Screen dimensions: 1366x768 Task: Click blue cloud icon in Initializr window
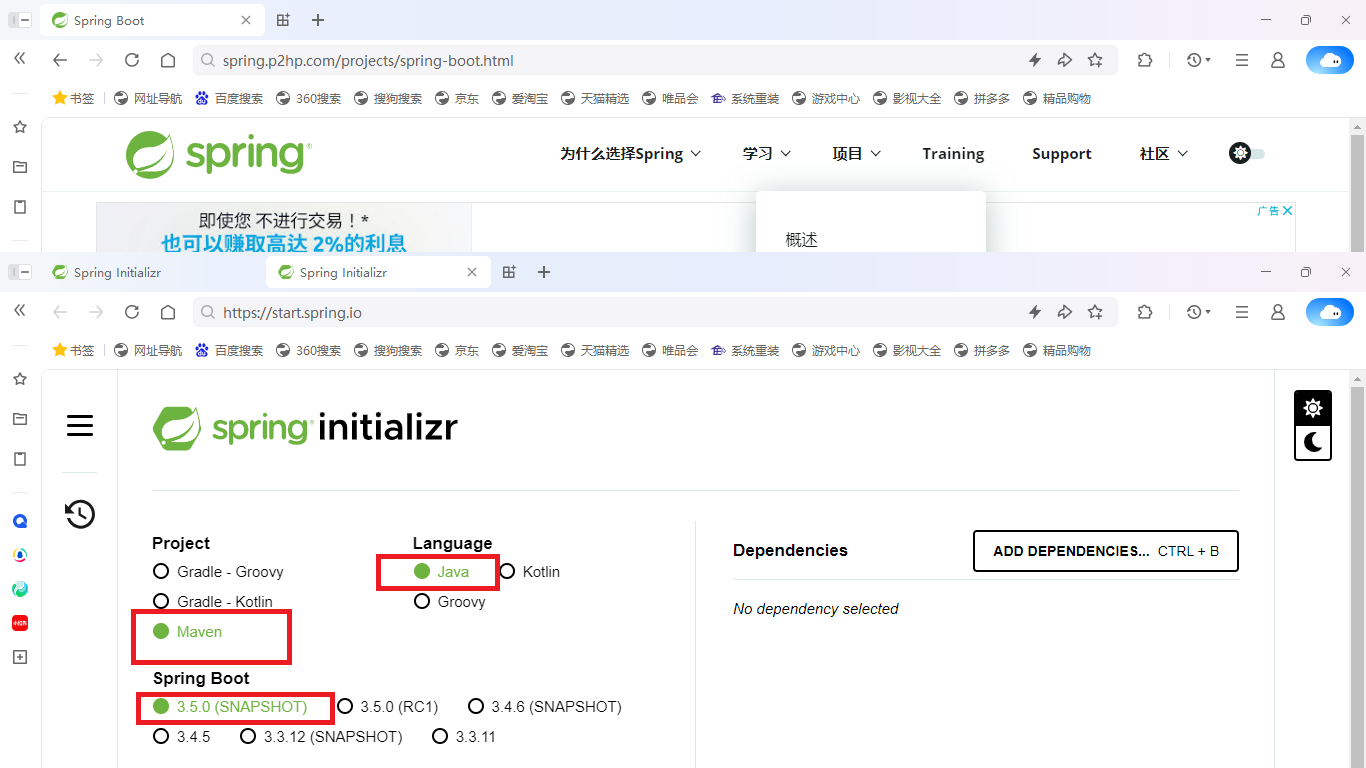(x=1330, y=312)
